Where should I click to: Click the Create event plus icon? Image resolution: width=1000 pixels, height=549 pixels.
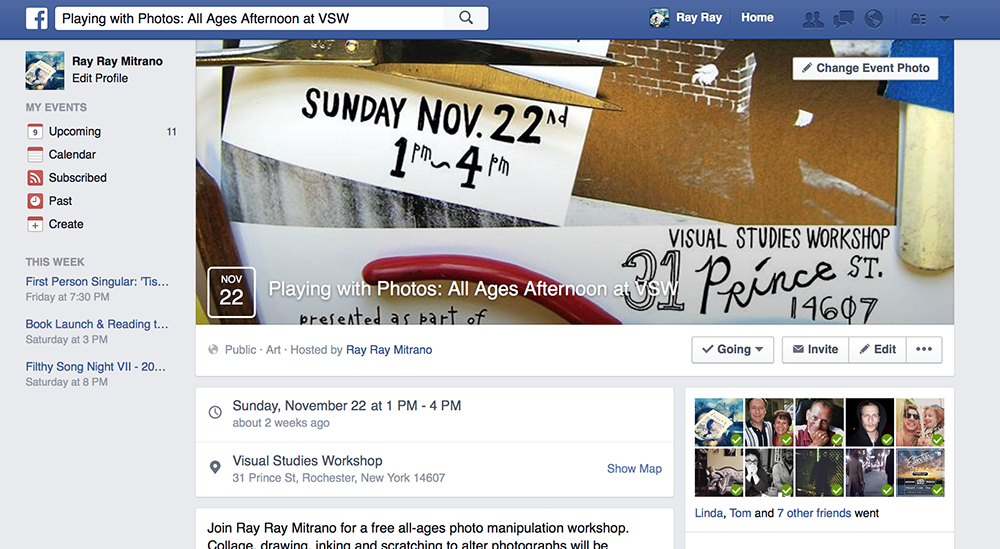click(35, 224)
